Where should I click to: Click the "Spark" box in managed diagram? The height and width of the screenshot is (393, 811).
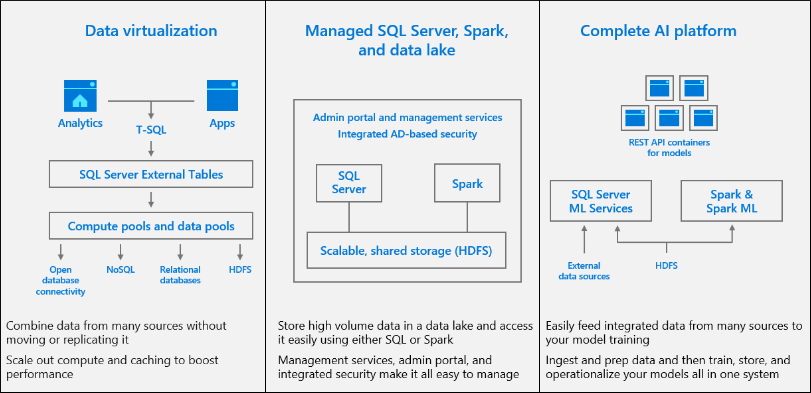(x=467, y=183)
